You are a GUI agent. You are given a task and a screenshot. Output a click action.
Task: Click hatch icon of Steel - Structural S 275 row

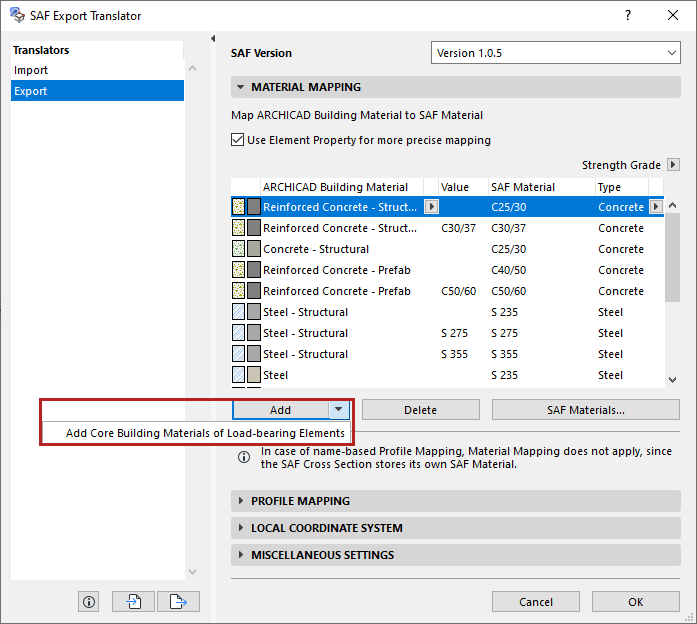[x=239, y=333]
